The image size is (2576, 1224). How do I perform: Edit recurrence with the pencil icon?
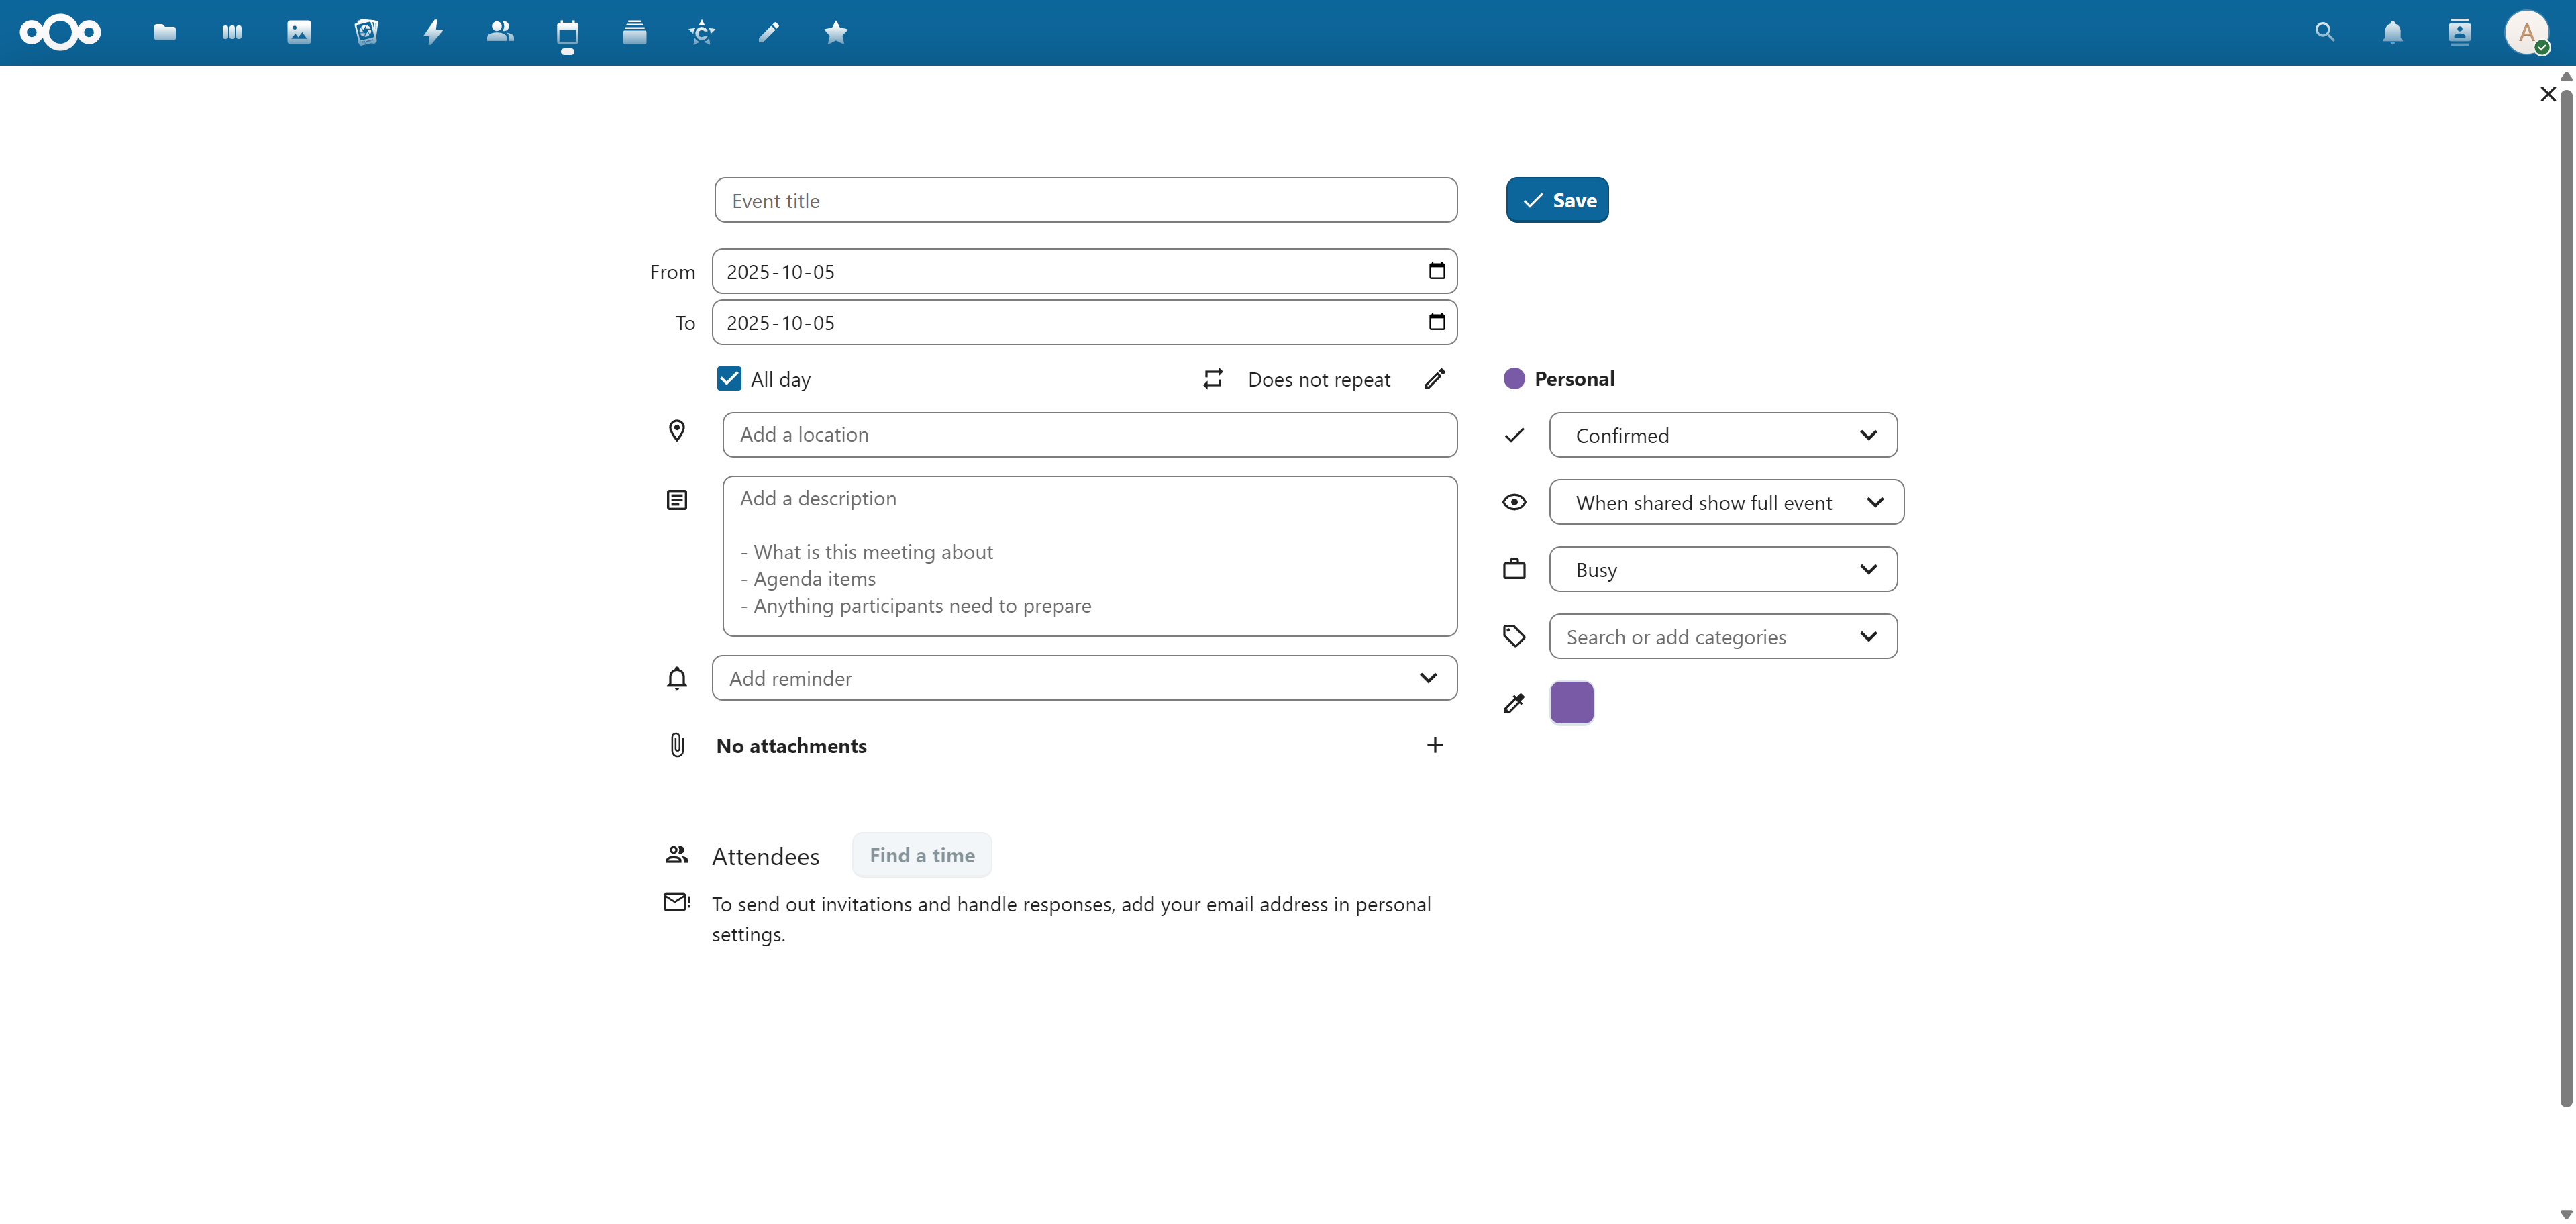point(1435,379)
